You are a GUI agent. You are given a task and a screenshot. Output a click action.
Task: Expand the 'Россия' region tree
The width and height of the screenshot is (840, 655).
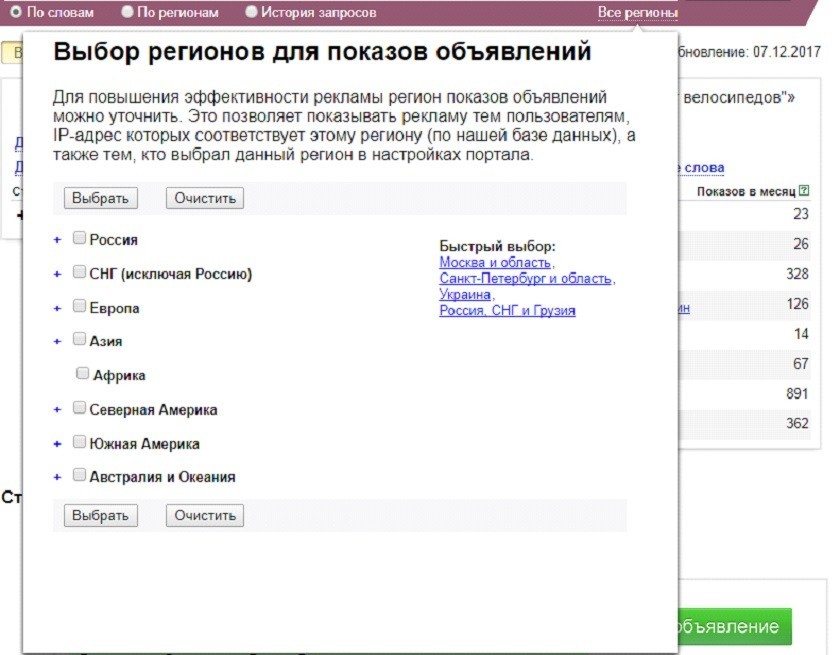[x=57, y=240]
